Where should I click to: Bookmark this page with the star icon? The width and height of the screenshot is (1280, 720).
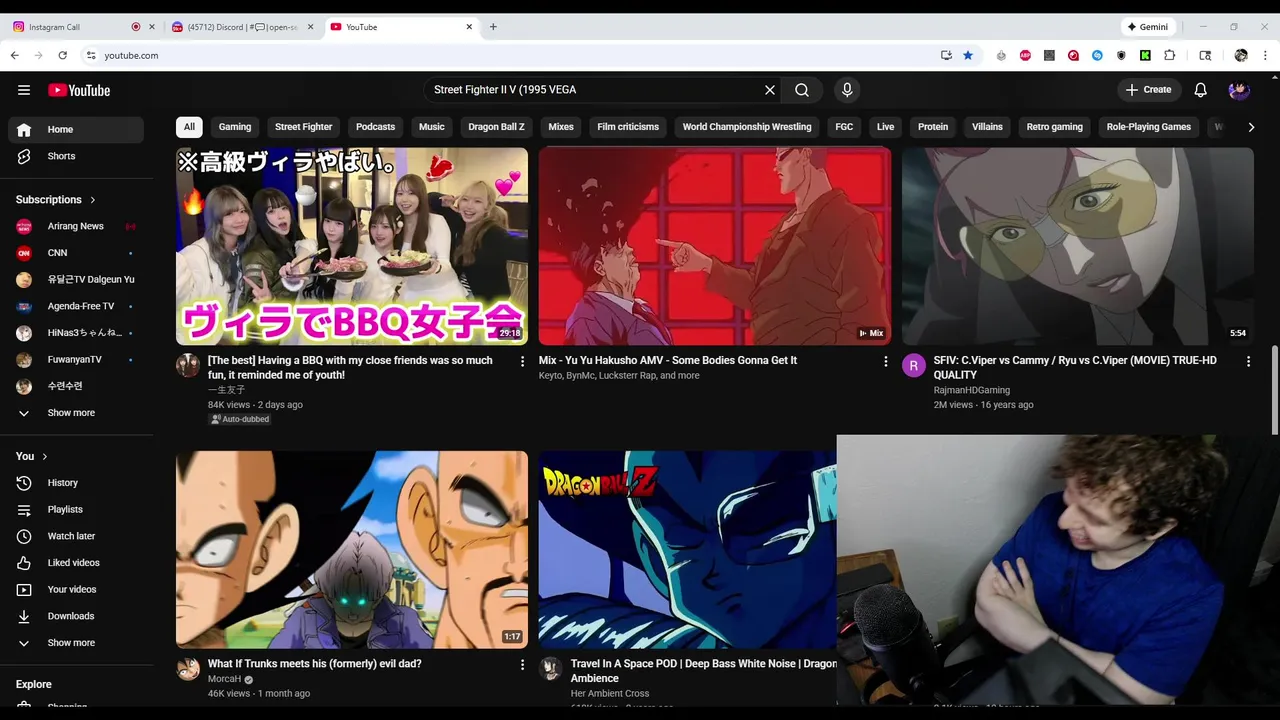pyautogui.click(x=968, y=55)
